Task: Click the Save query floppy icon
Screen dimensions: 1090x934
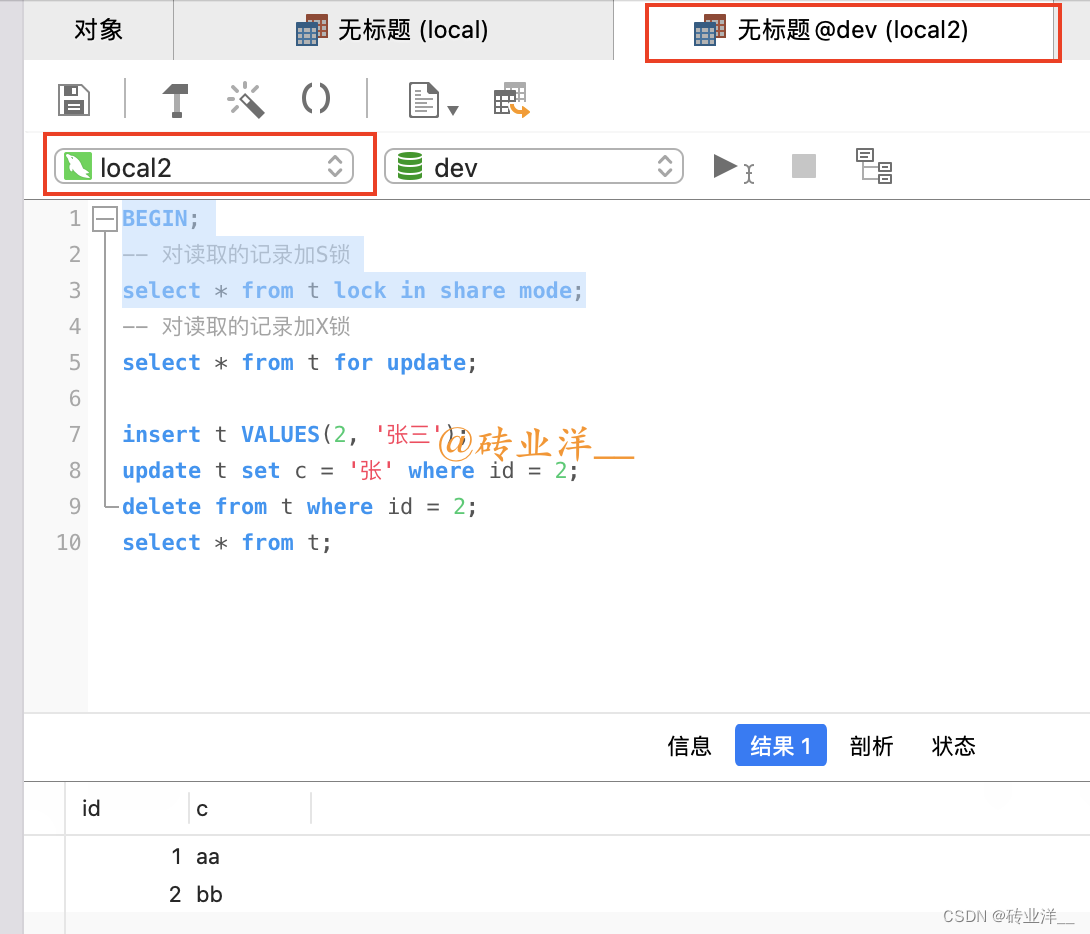Action: (x=74, y=100)
